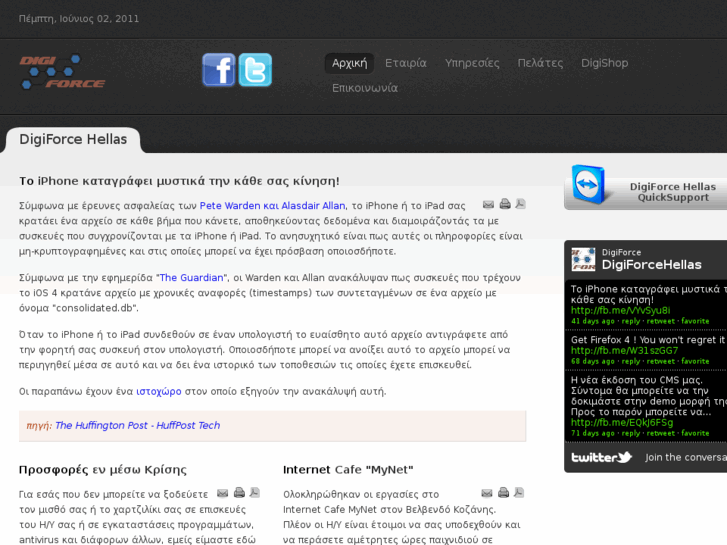Open the Επικοινωνία menu item
The width and height of the screenshot is (727, 545).
[365, 88]
